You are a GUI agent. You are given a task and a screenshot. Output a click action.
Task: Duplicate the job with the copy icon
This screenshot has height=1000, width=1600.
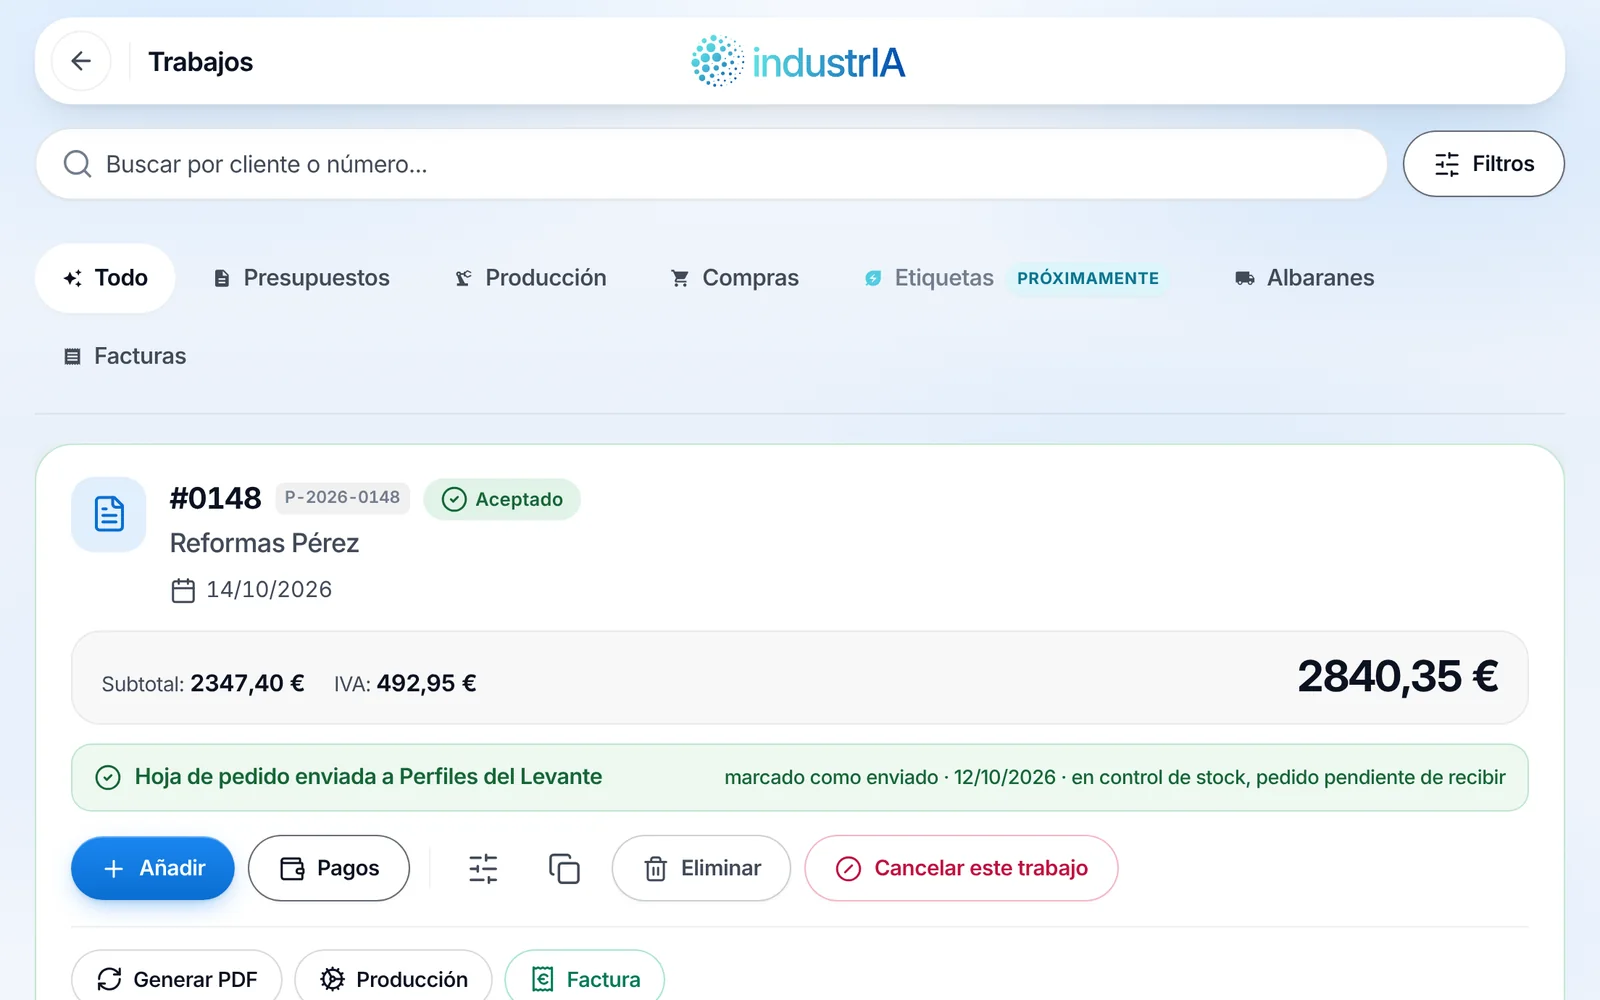tap(564, 868)
